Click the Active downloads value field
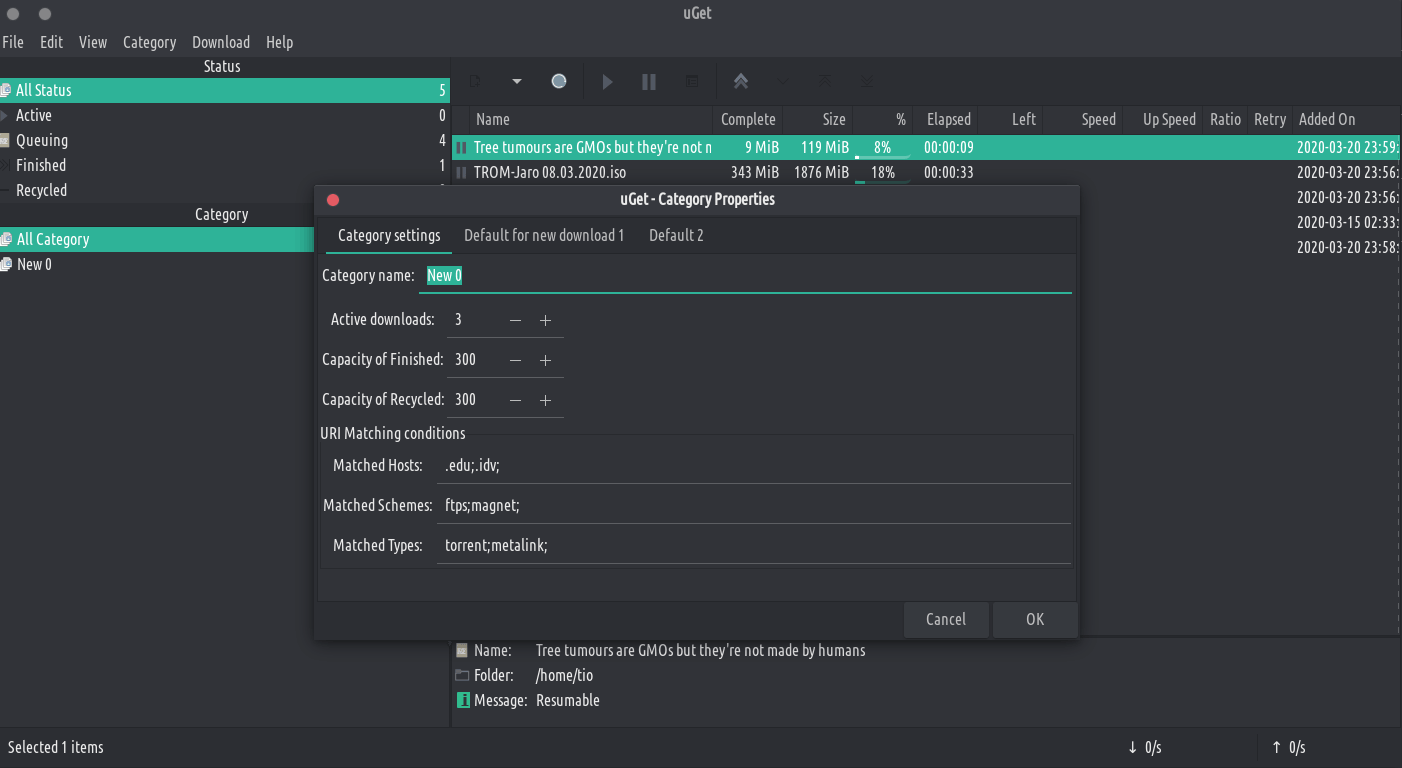 coord(474,320)
